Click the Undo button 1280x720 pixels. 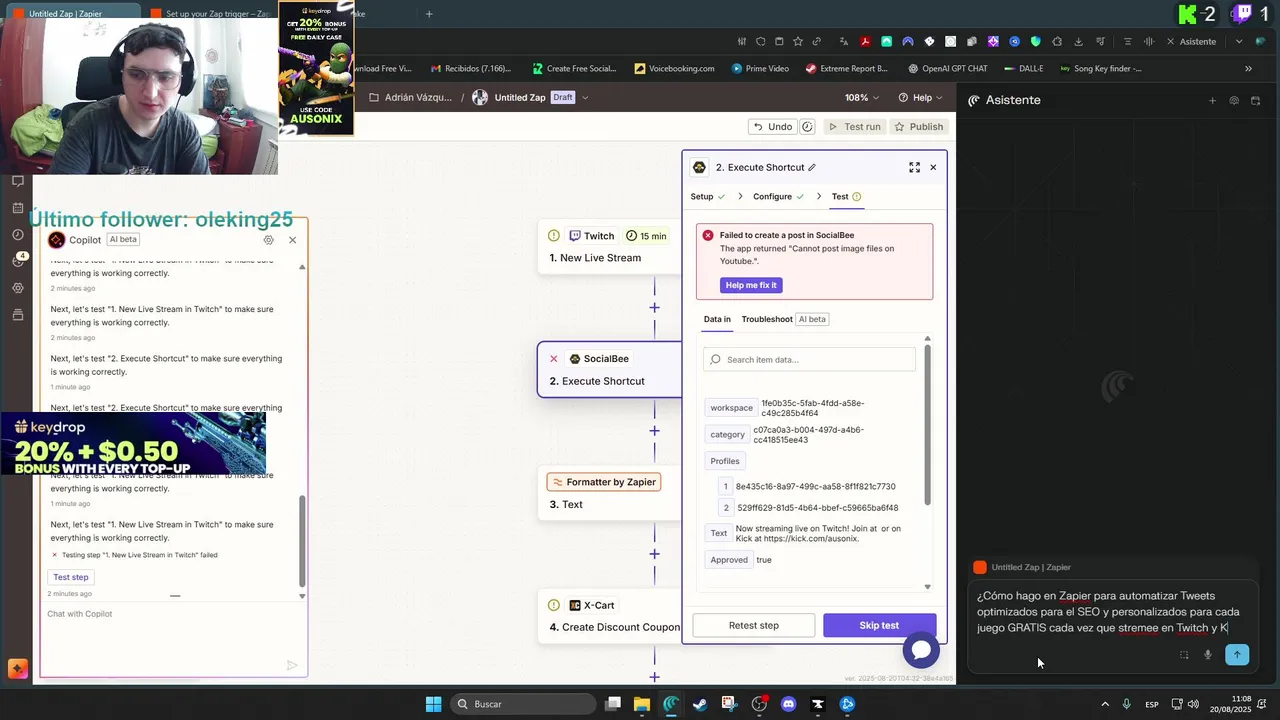pos(772,127)
